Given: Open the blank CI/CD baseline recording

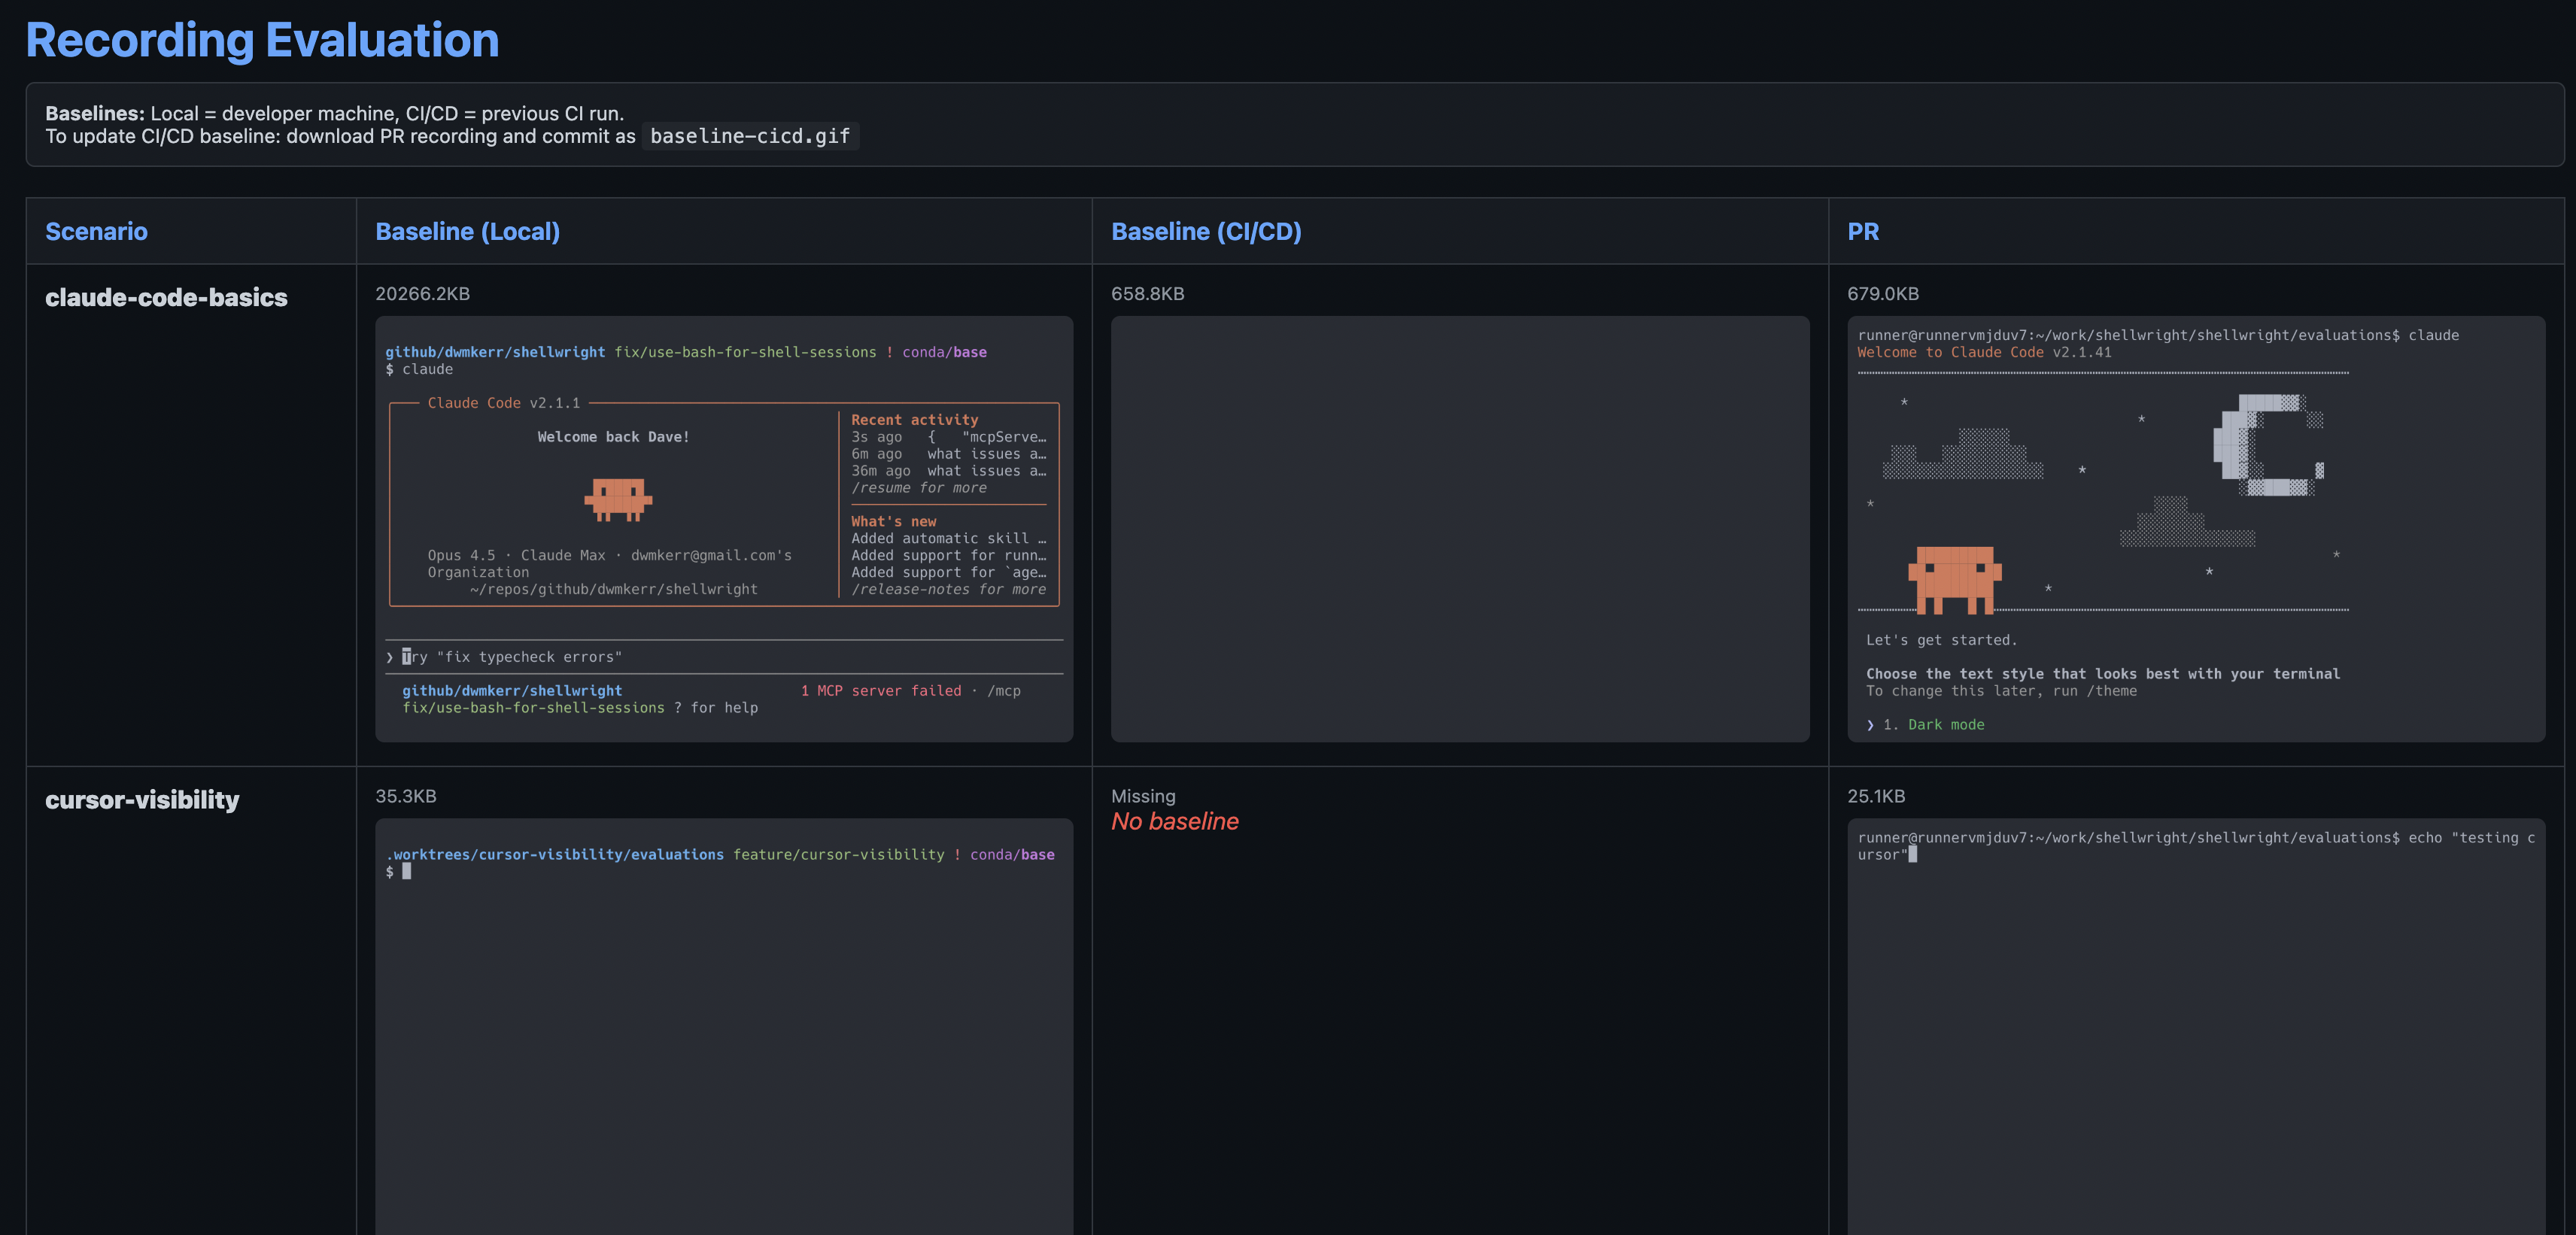Looking at the screenshot, I should coord(1459,528).
